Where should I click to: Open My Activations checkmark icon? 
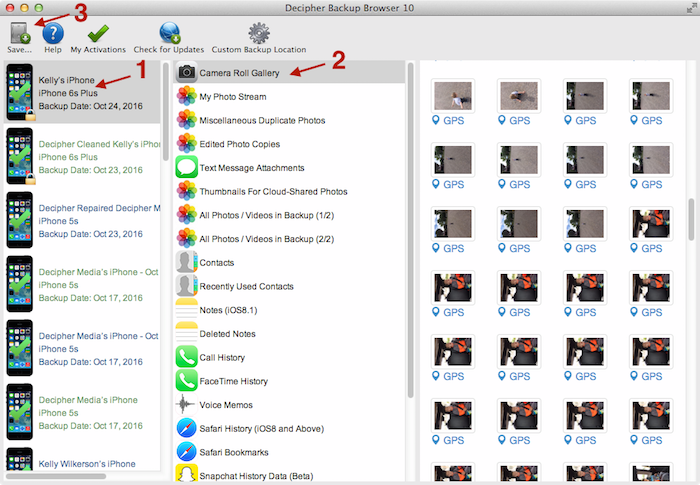pos(98,33)
